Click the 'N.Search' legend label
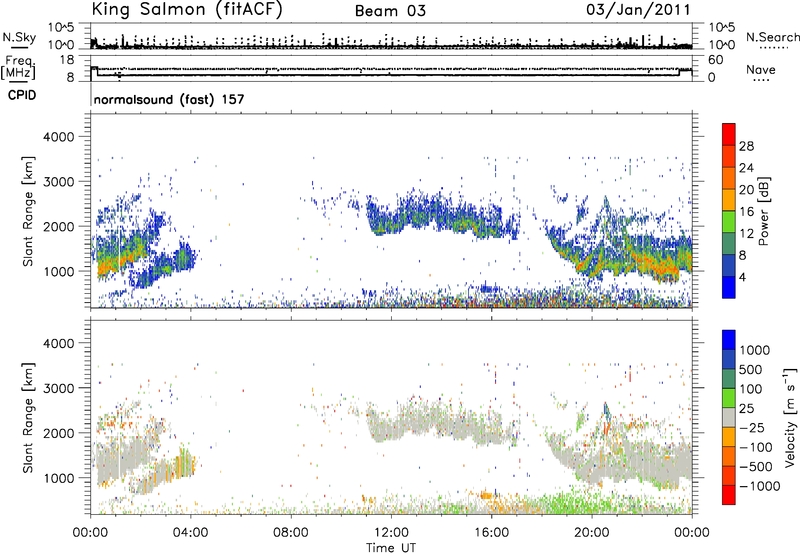The image size is (800, 554). pyautogui.click(x=772, y=37)
